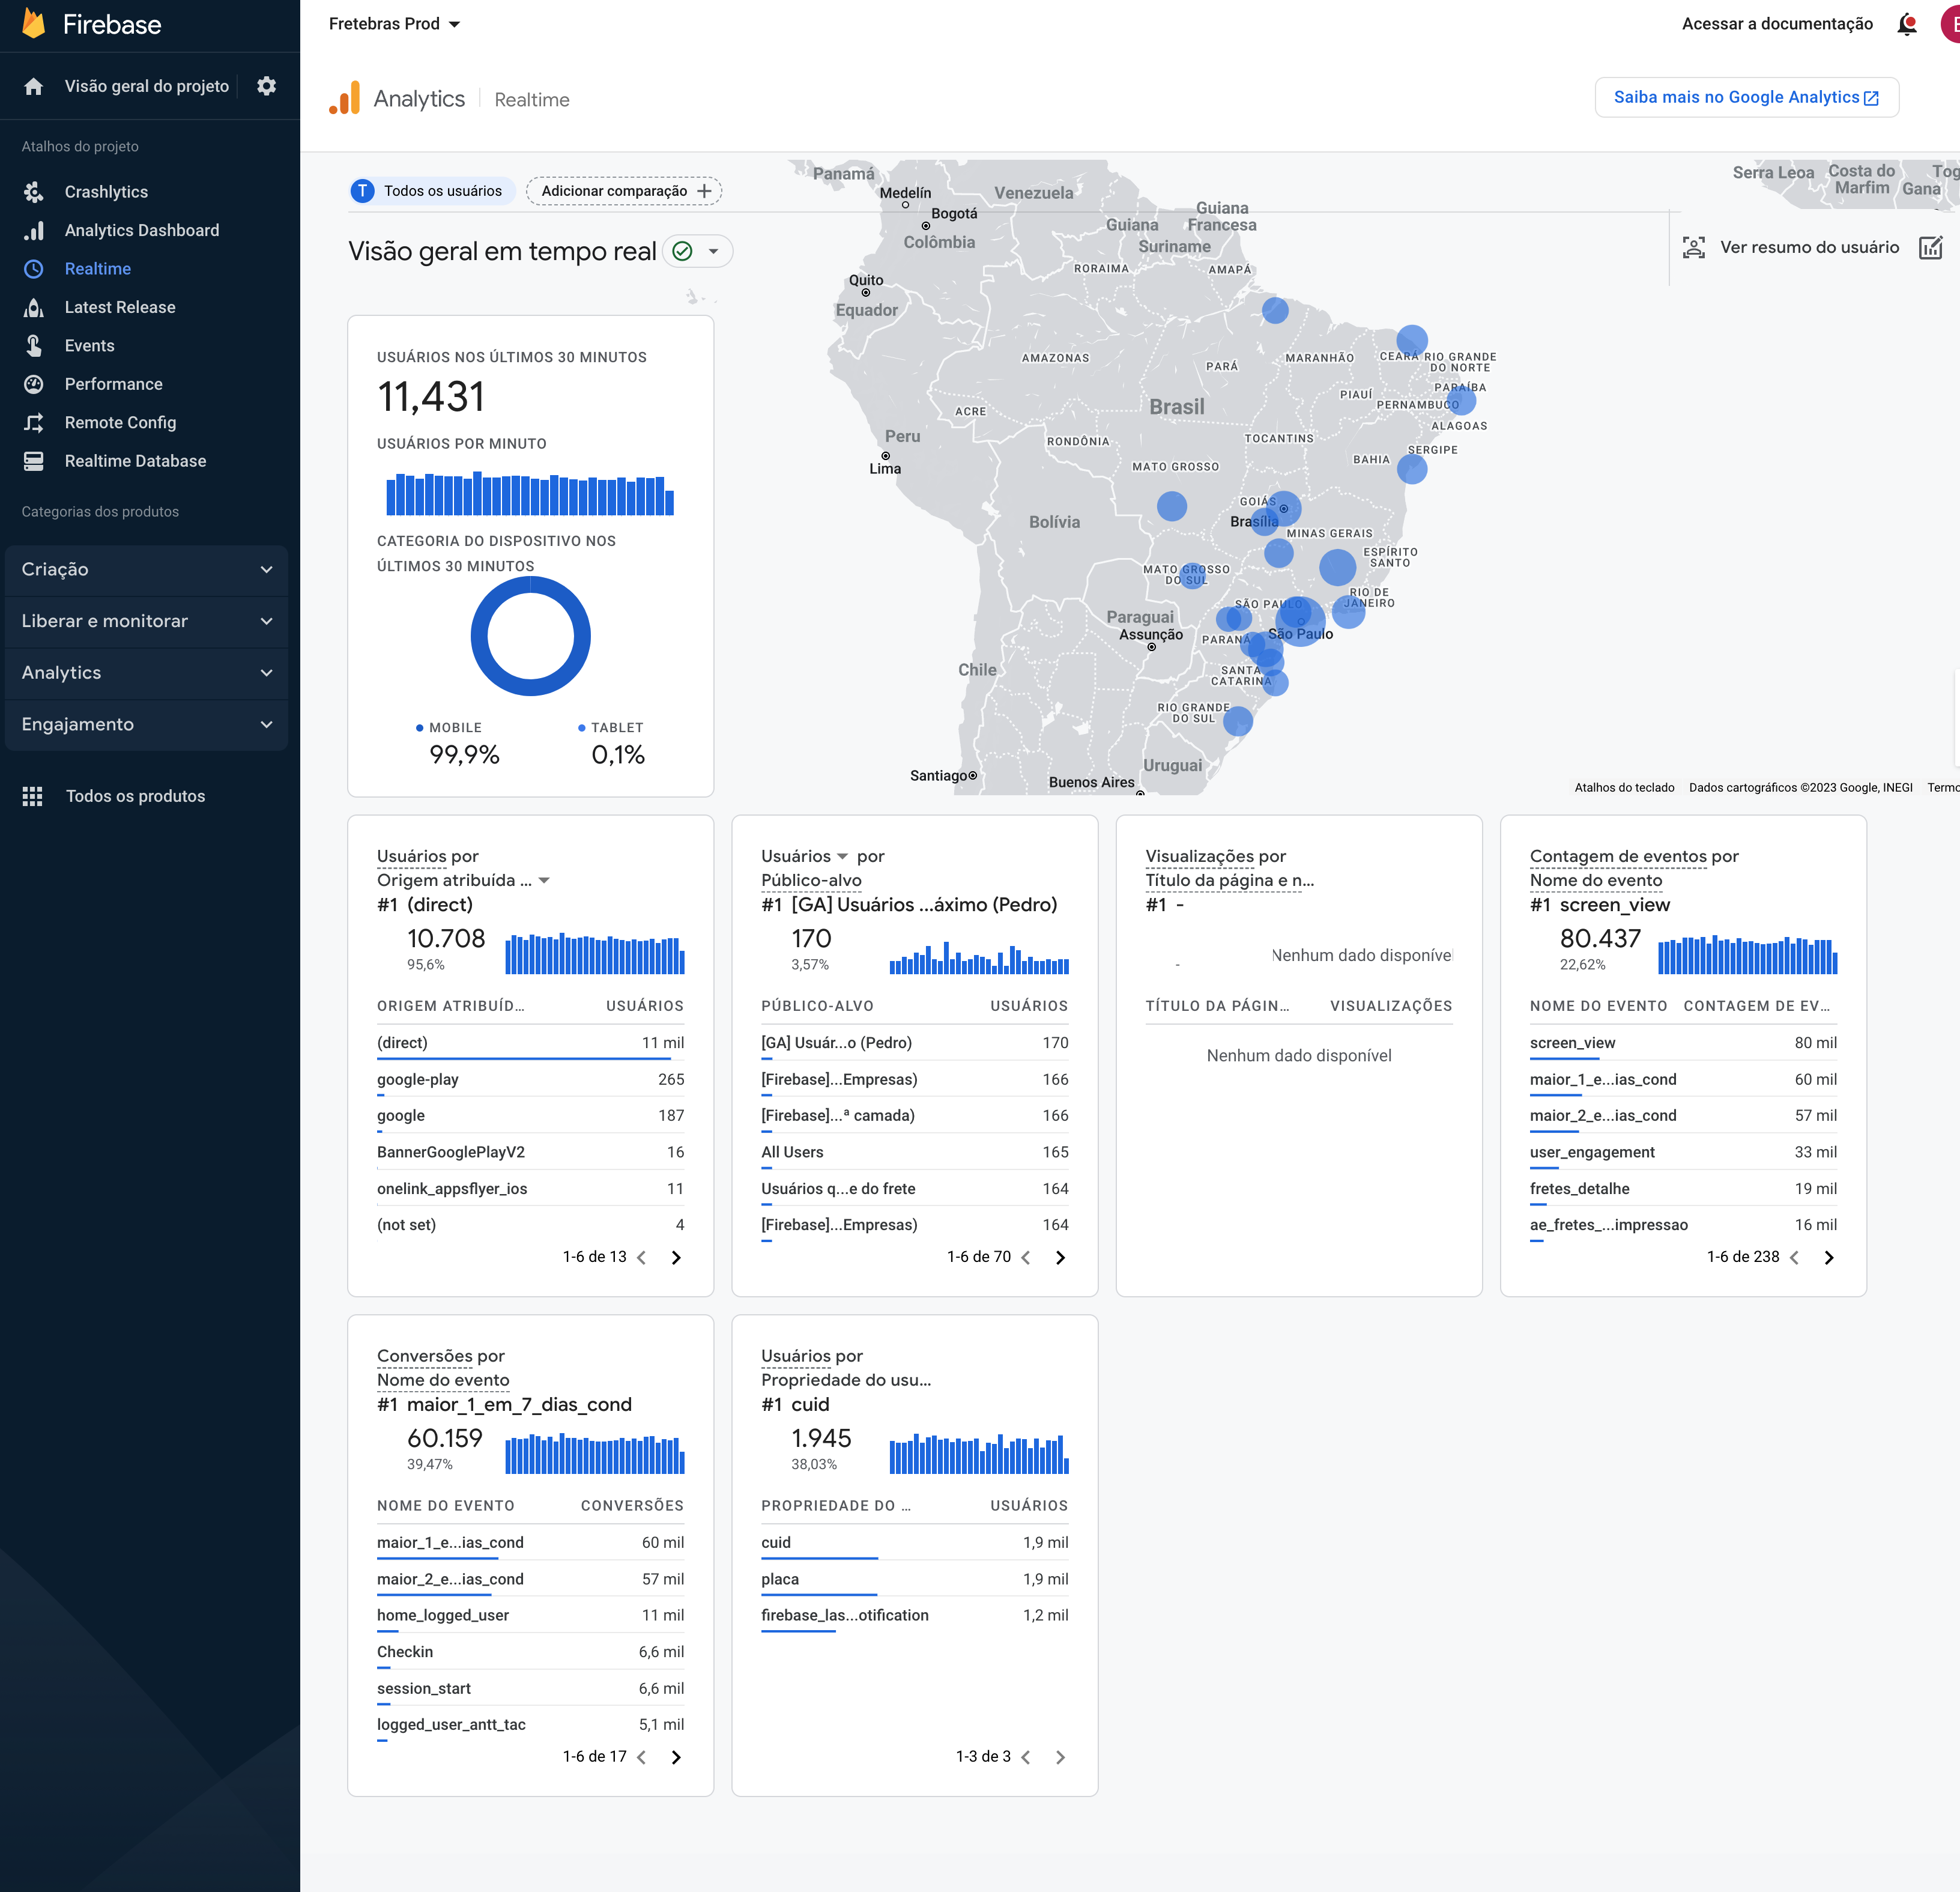Click the external link icon in Saiba mais
The width and height of the screenshot is (1960, 1892).
point(1871,98)
